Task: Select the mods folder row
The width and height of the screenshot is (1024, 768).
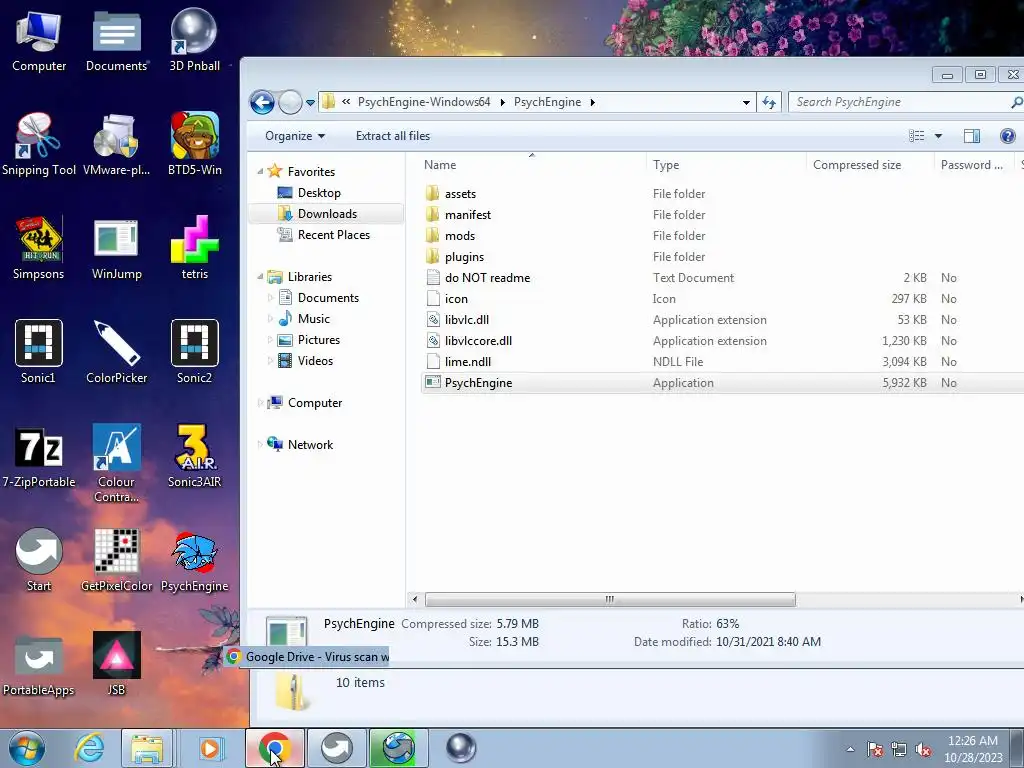Action: click(x=722, y=236)
